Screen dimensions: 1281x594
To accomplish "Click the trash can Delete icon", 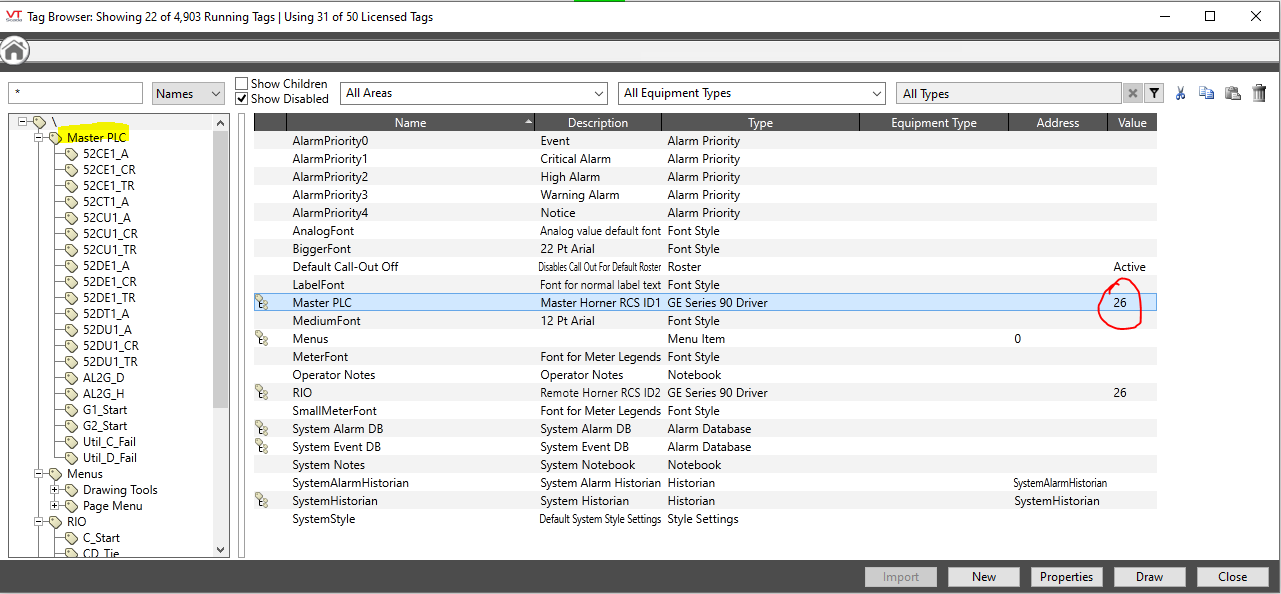I will click(1259, 93).
